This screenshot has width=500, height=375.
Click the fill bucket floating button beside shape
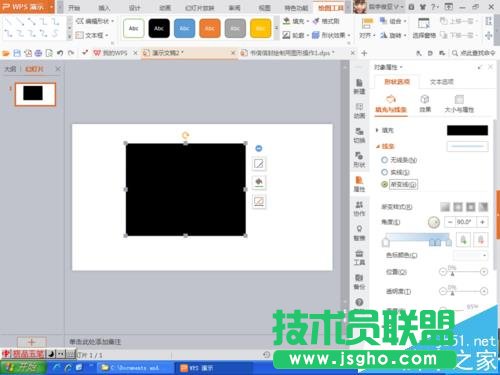pos(259,182)
